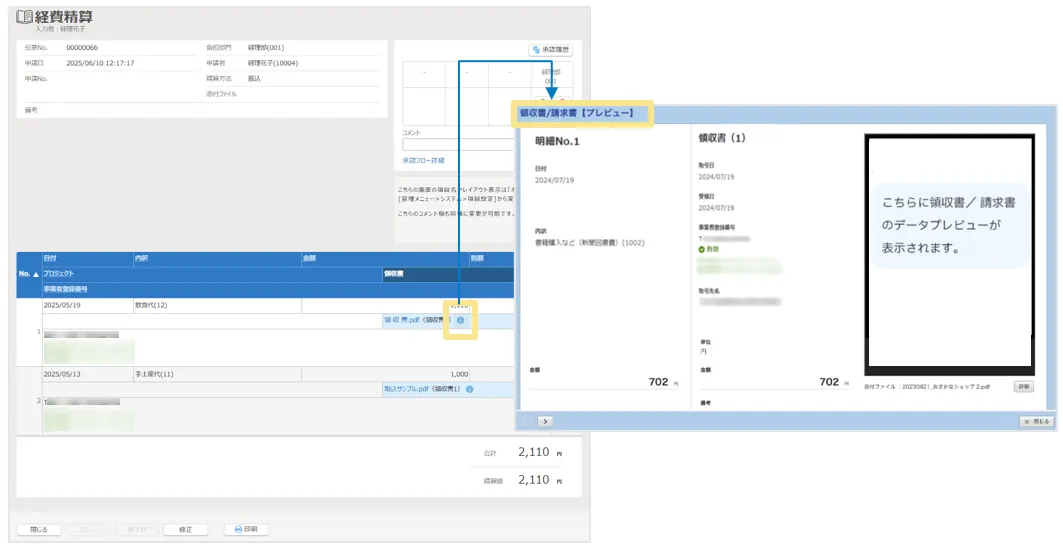The height and width of the screenshot is (550, 1063).
Task: Open the 承認履歴 approval history
Action: pyautogui.click(x=552, y=49)
